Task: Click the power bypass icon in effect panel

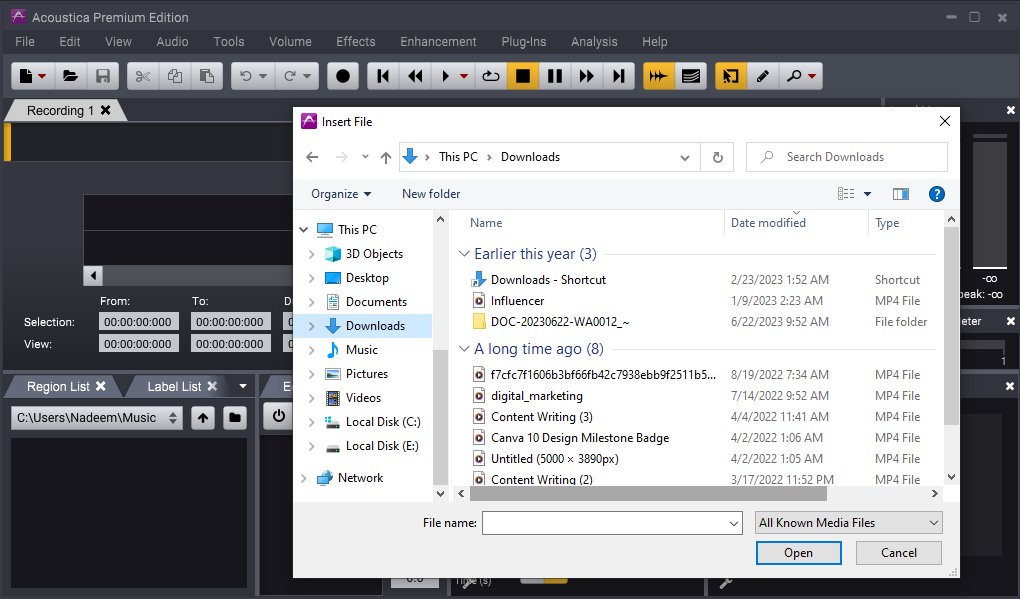Action: pyautogui.click(x=278, y=416)
